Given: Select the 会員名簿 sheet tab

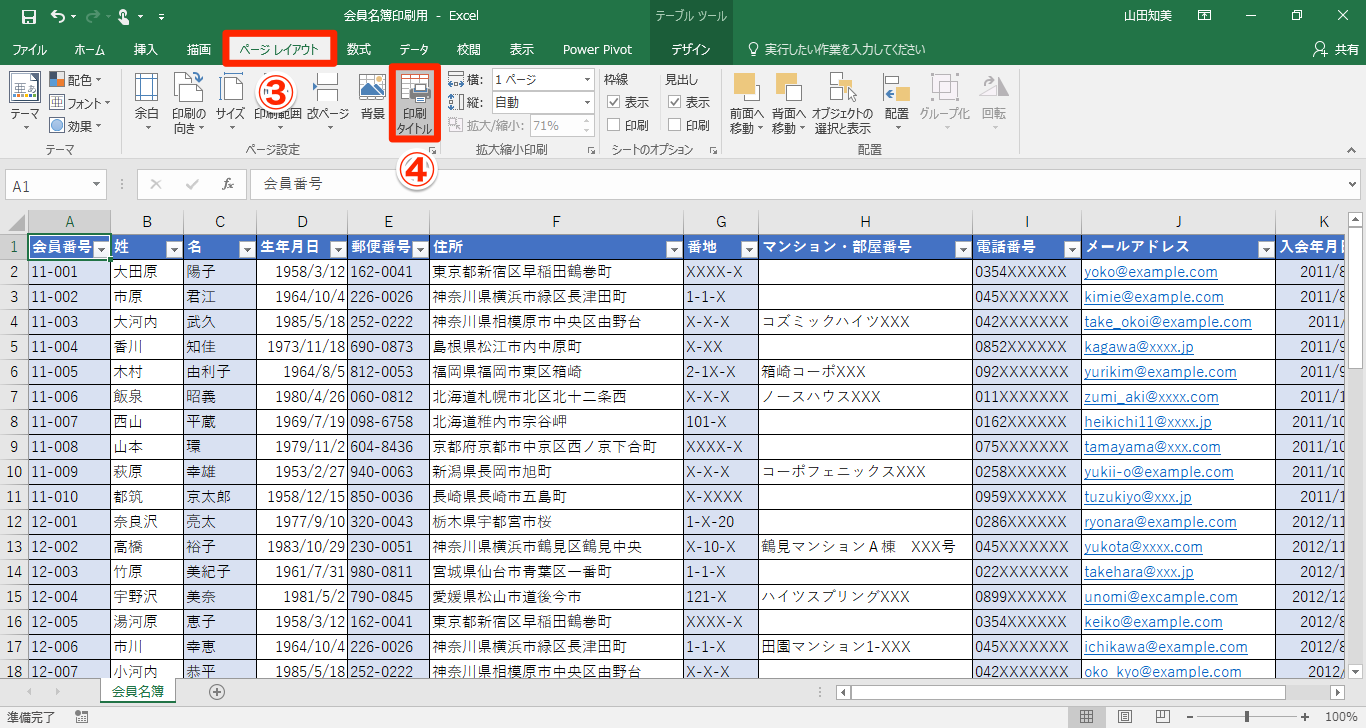Looking at the screenshot, I should 138,691.
